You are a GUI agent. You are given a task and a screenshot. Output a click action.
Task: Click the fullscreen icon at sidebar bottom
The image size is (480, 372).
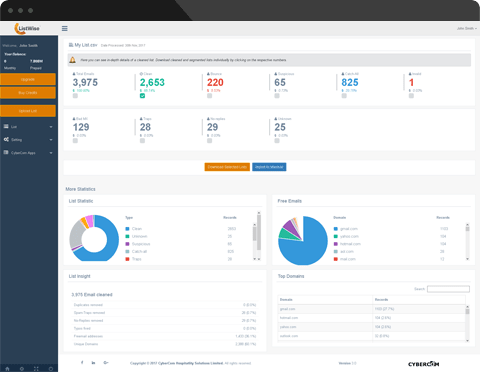pyautogui.click(x=36, y=369)
